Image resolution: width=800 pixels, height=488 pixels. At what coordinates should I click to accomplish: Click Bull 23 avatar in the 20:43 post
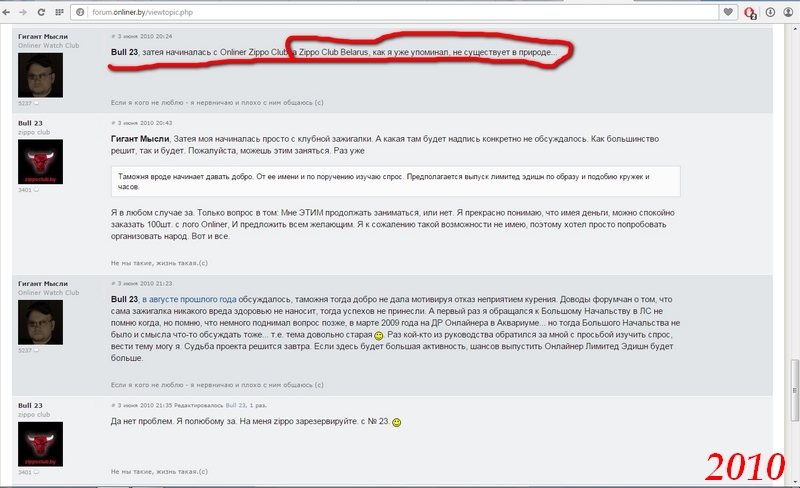[x=40, y=162]
